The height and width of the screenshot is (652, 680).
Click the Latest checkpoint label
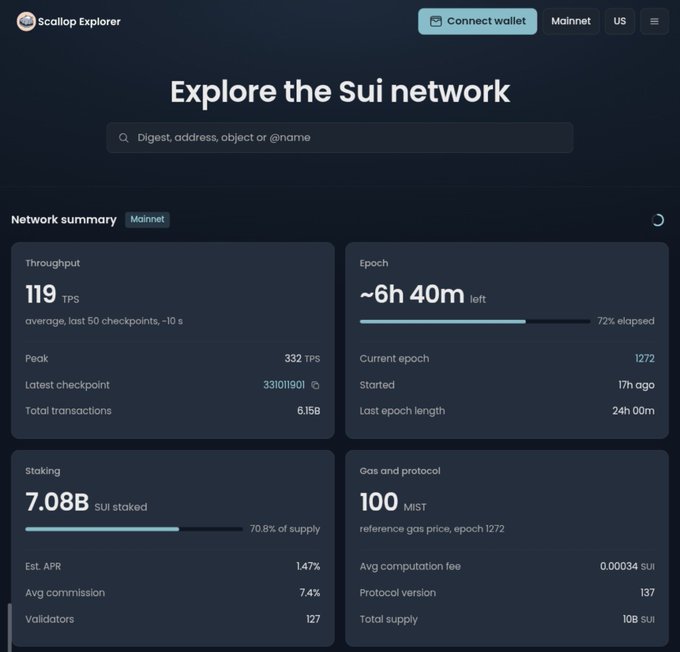[x=67, y=385]
